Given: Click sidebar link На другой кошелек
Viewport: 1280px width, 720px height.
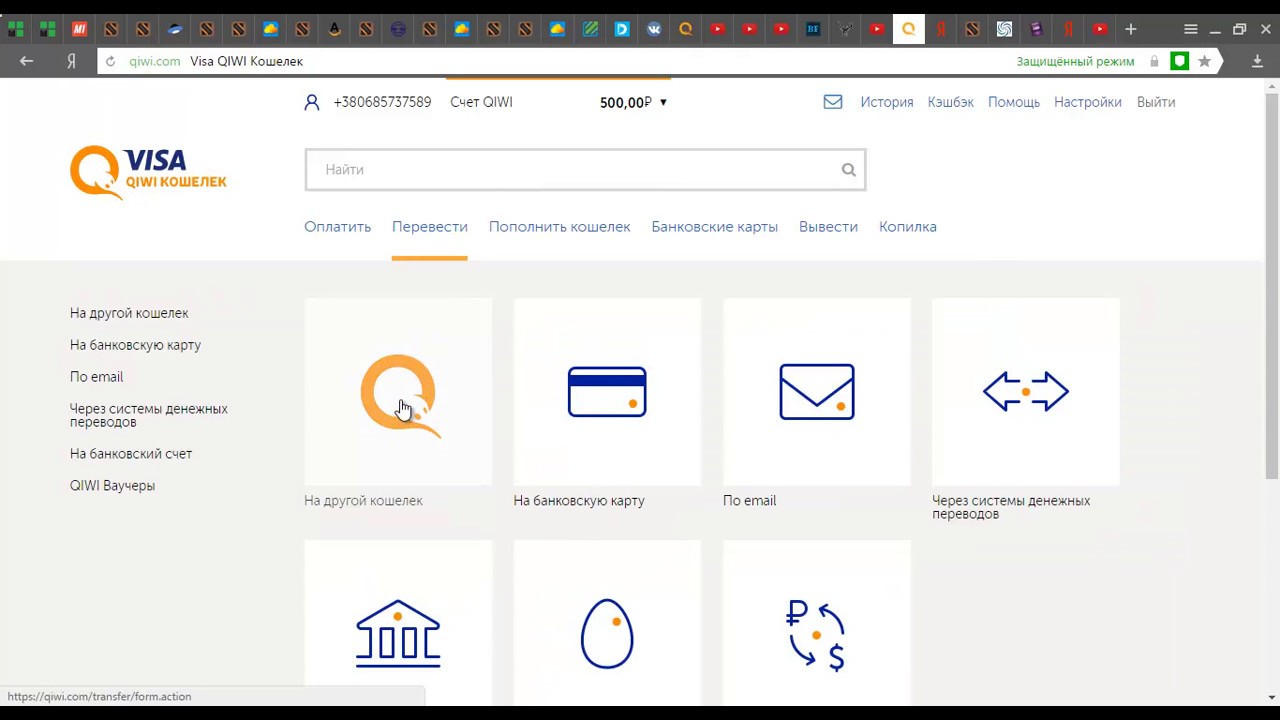Looking at the screenshot, I should (129, 313).
